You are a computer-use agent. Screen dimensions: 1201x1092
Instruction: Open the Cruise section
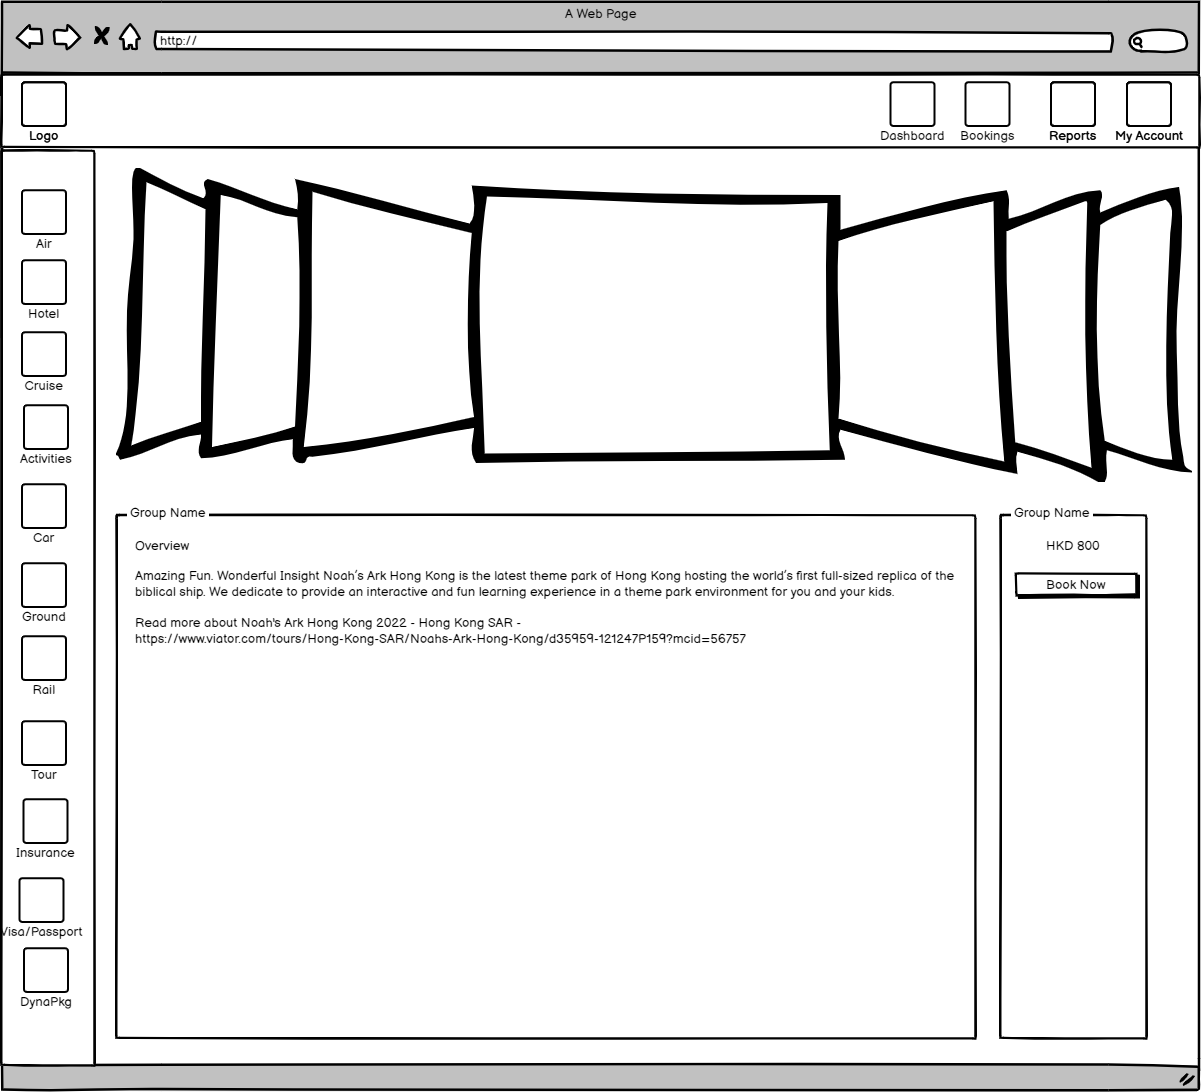(44, 355)
